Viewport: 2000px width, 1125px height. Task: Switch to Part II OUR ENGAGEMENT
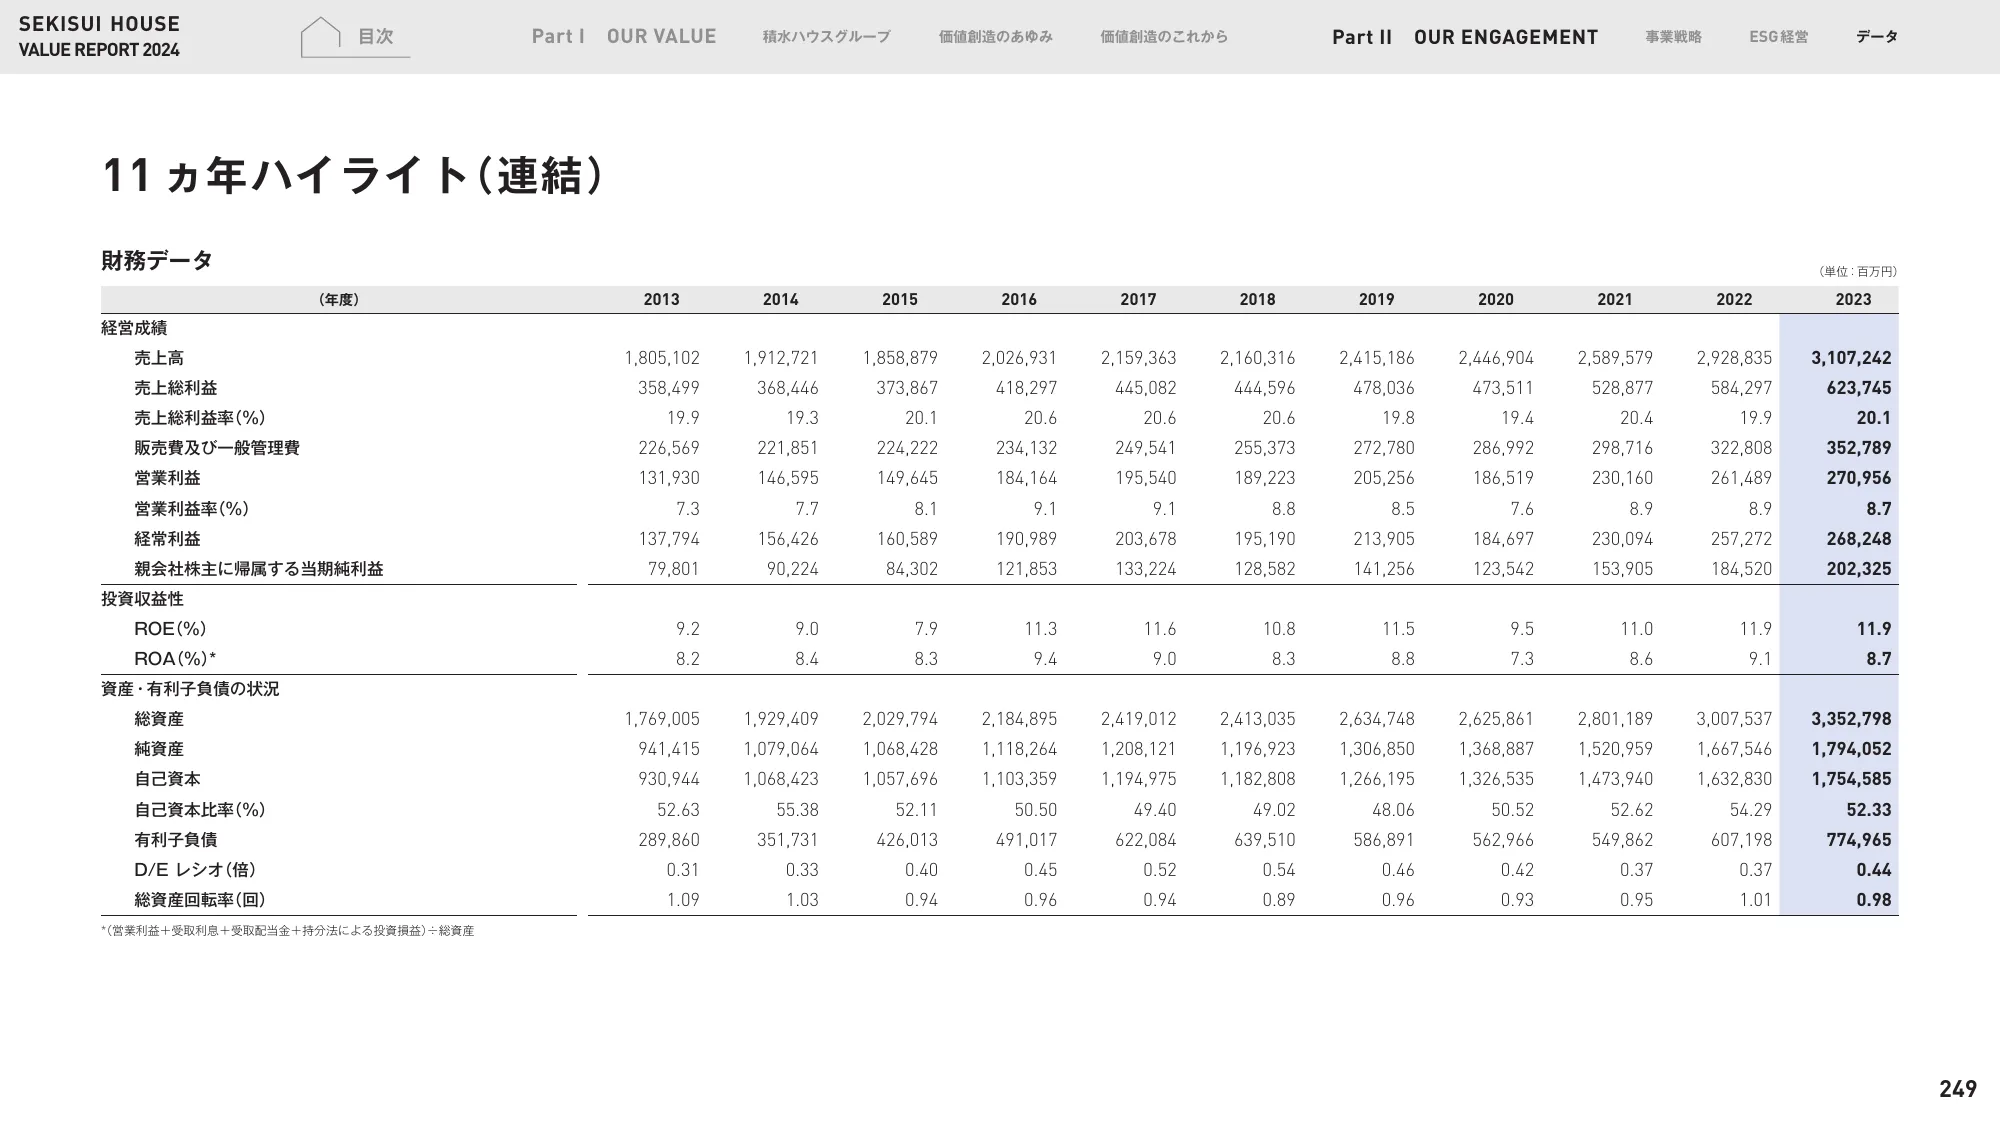1465,38
